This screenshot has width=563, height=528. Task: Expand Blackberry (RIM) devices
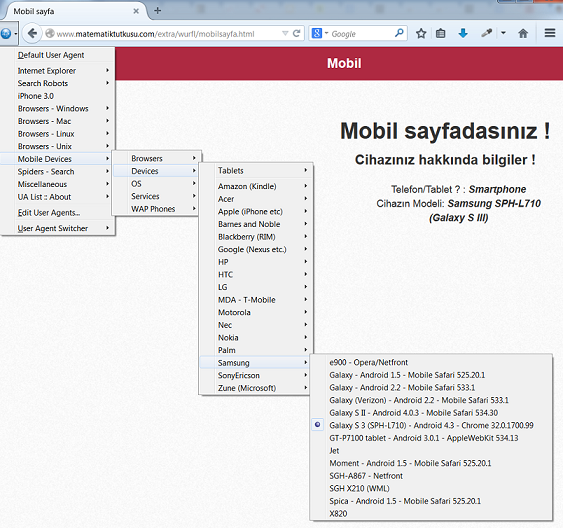(x=256, y=237)
